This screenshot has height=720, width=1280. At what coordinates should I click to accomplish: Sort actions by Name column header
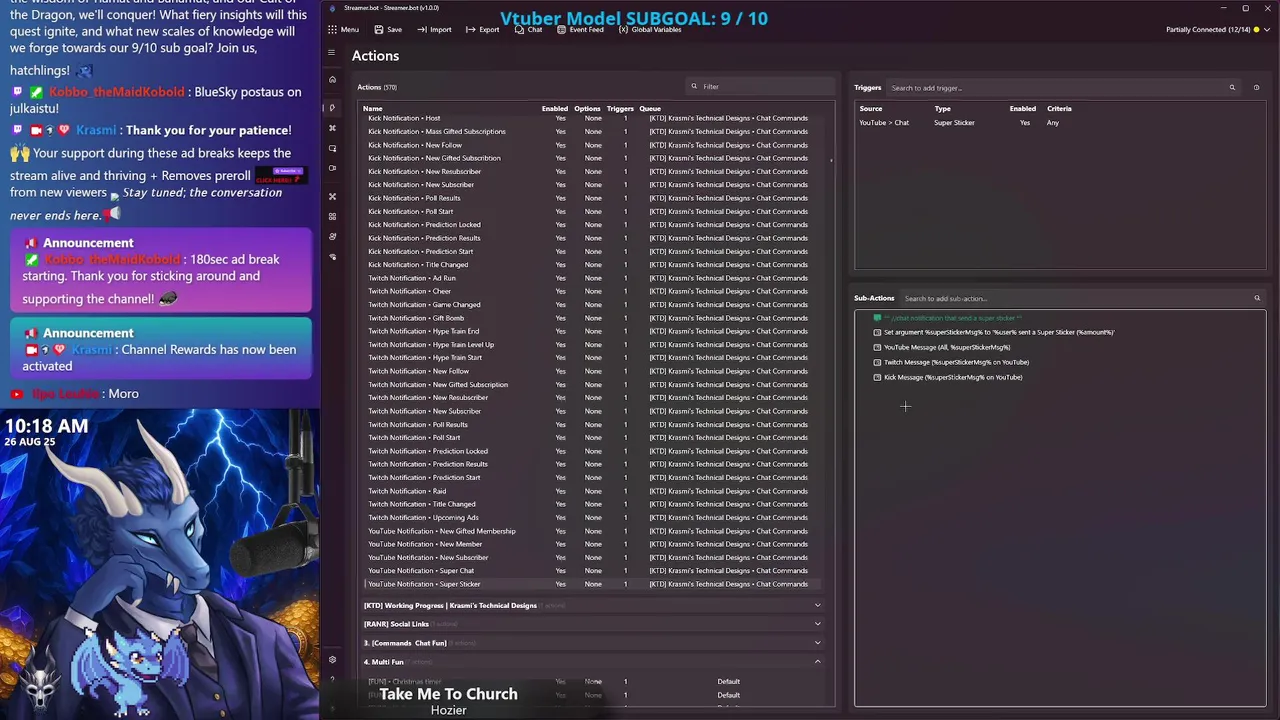tap(372, 108)
